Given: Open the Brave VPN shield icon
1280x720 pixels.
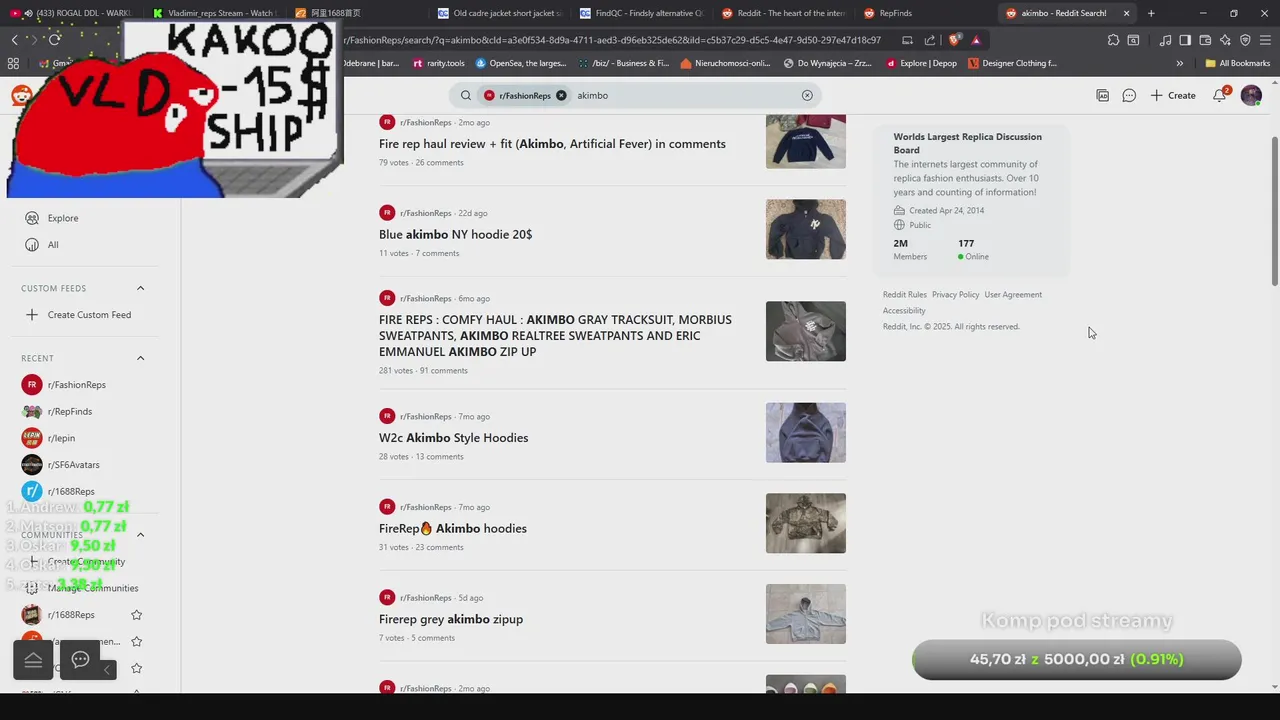Looking at the screenshot, I should tap(1245, 40).
